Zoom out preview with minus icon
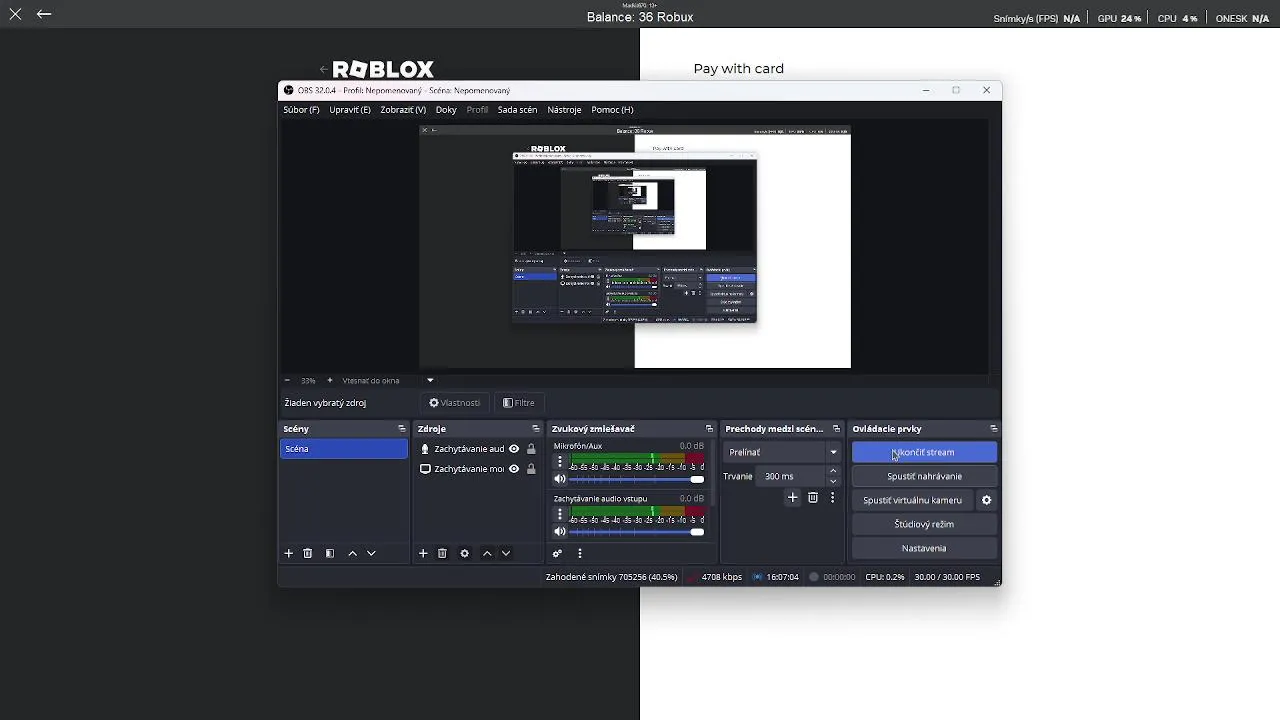This screenshot has width=1280, height=720. [x=287, y=380]
